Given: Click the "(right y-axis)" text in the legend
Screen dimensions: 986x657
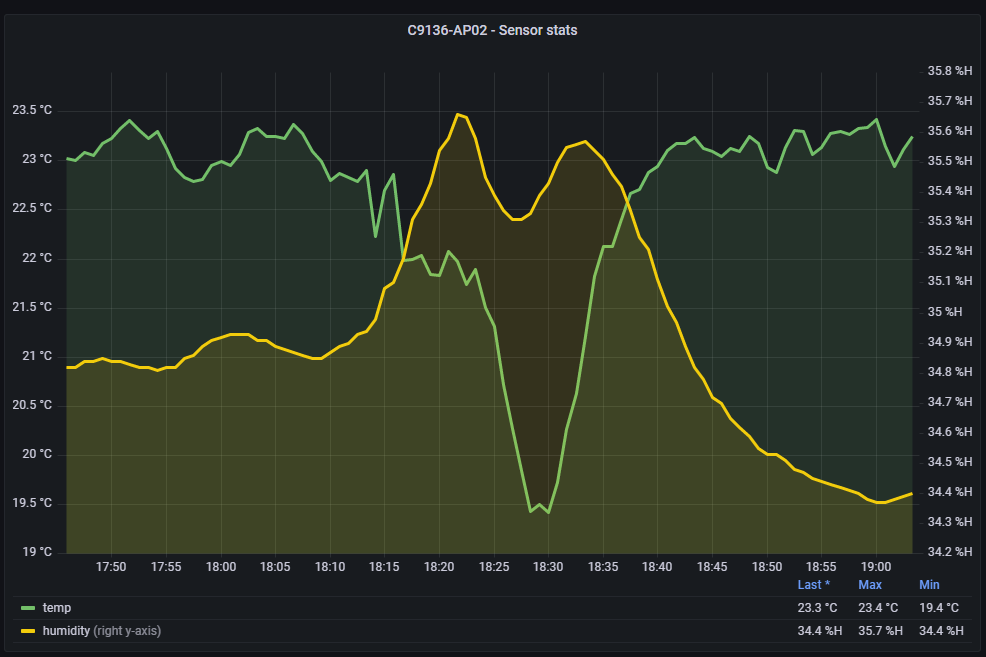Looking at the screenshot, I should tap(127, 631).
